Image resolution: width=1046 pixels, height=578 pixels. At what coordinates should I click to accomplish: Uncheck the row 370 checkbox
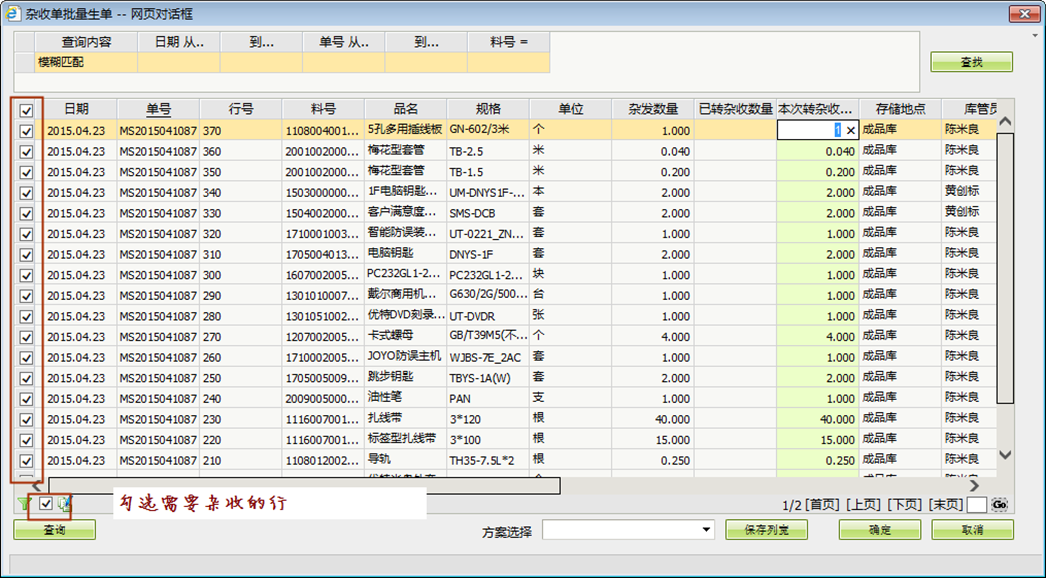point(26,130)
